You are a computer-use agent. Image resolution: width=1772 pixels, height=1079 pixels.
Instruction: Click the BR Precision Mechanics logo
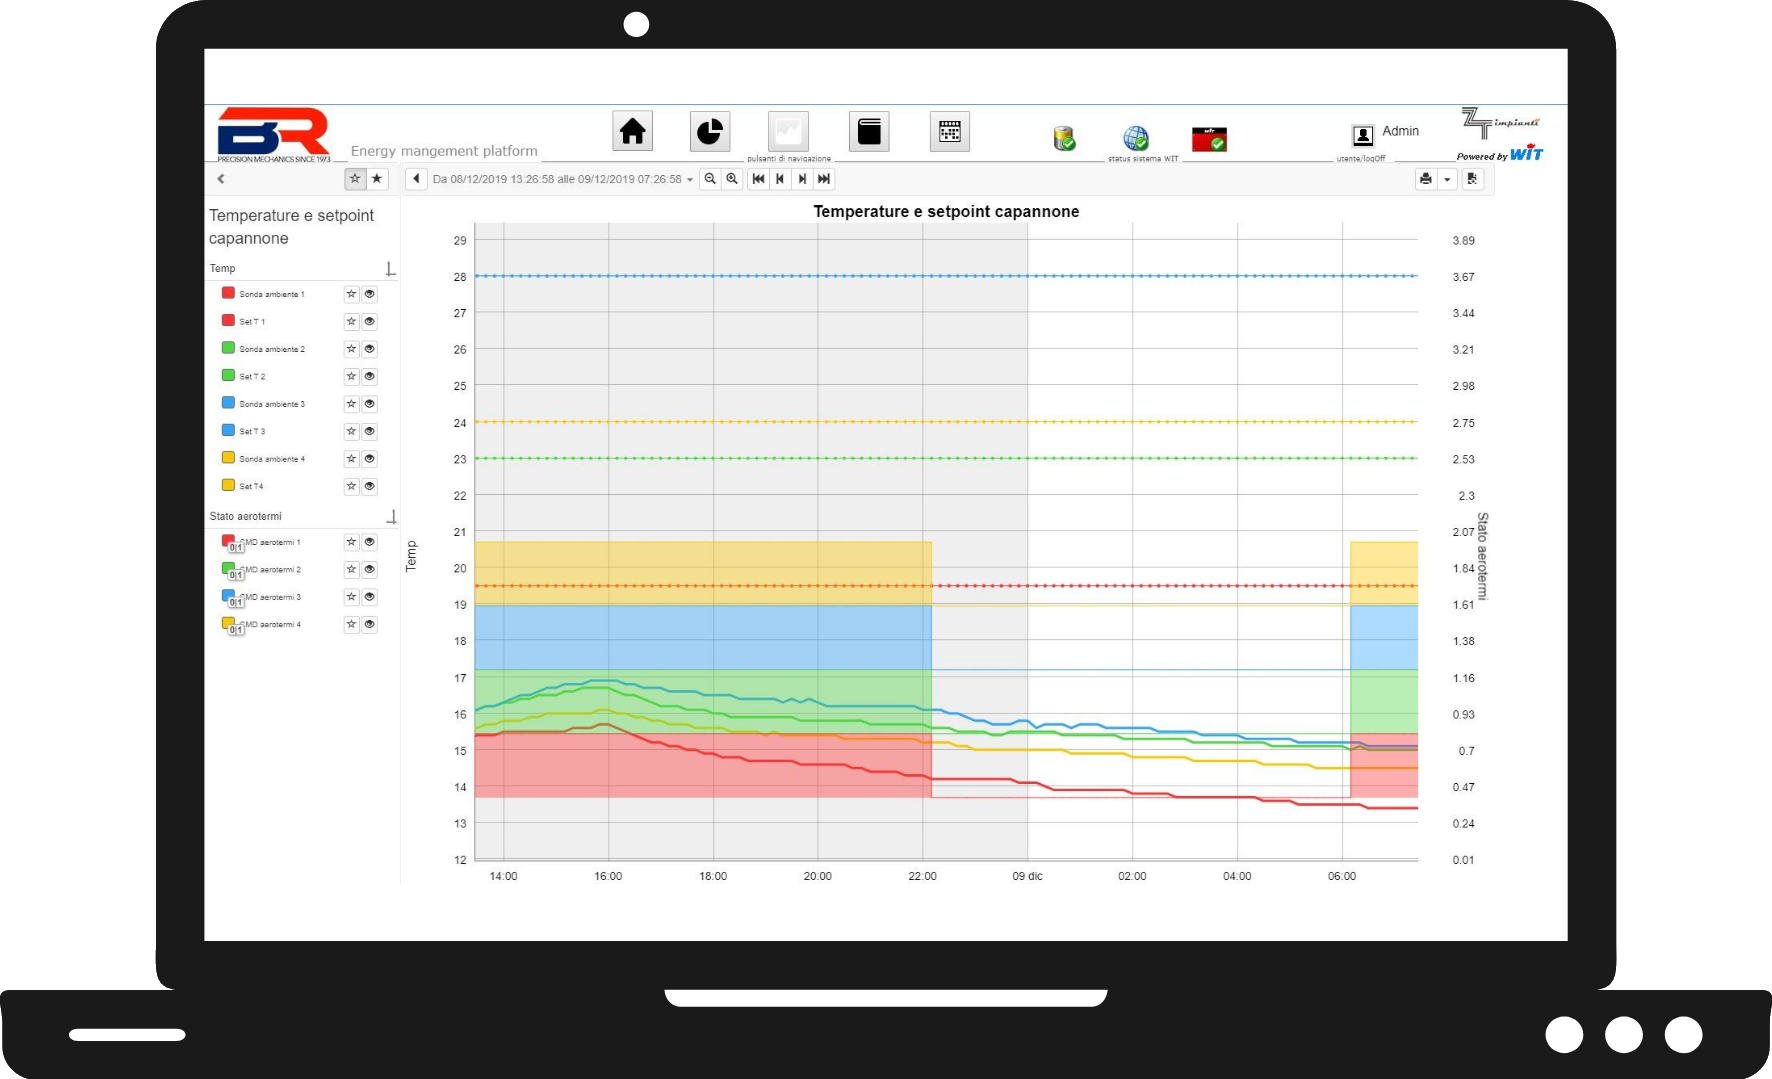click(274, 135)
